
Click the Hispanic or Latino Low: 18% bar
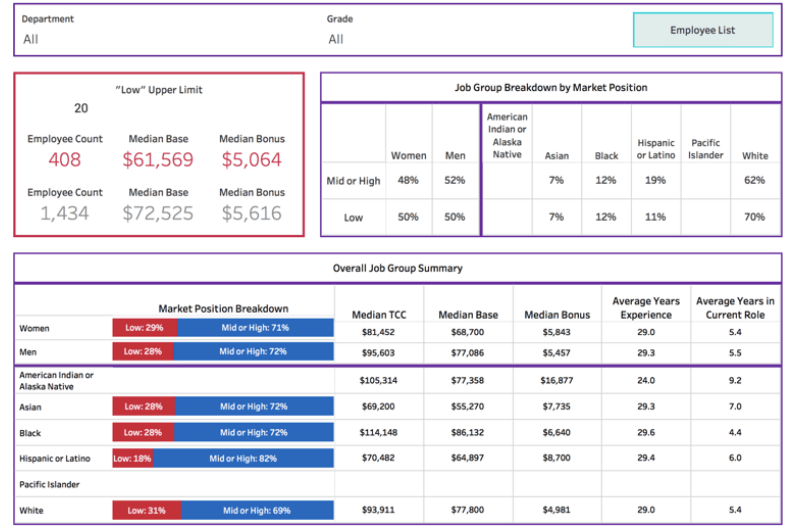[133, 458]
